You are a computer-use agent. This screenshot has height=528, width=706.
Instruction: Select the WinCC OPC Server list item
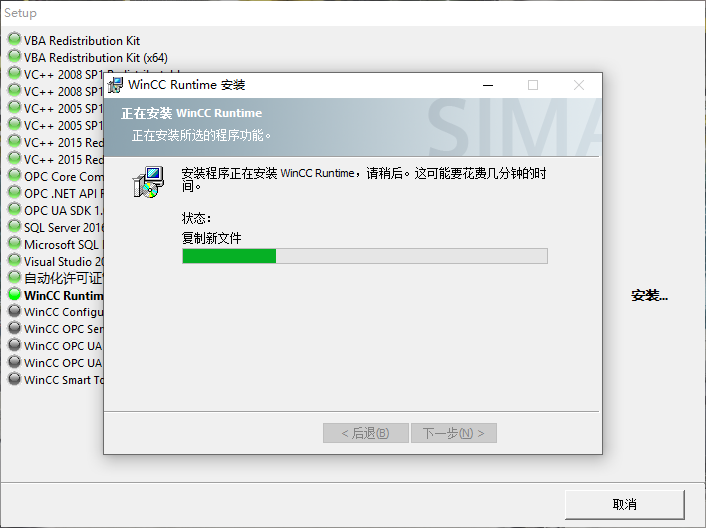pos(63,329)
